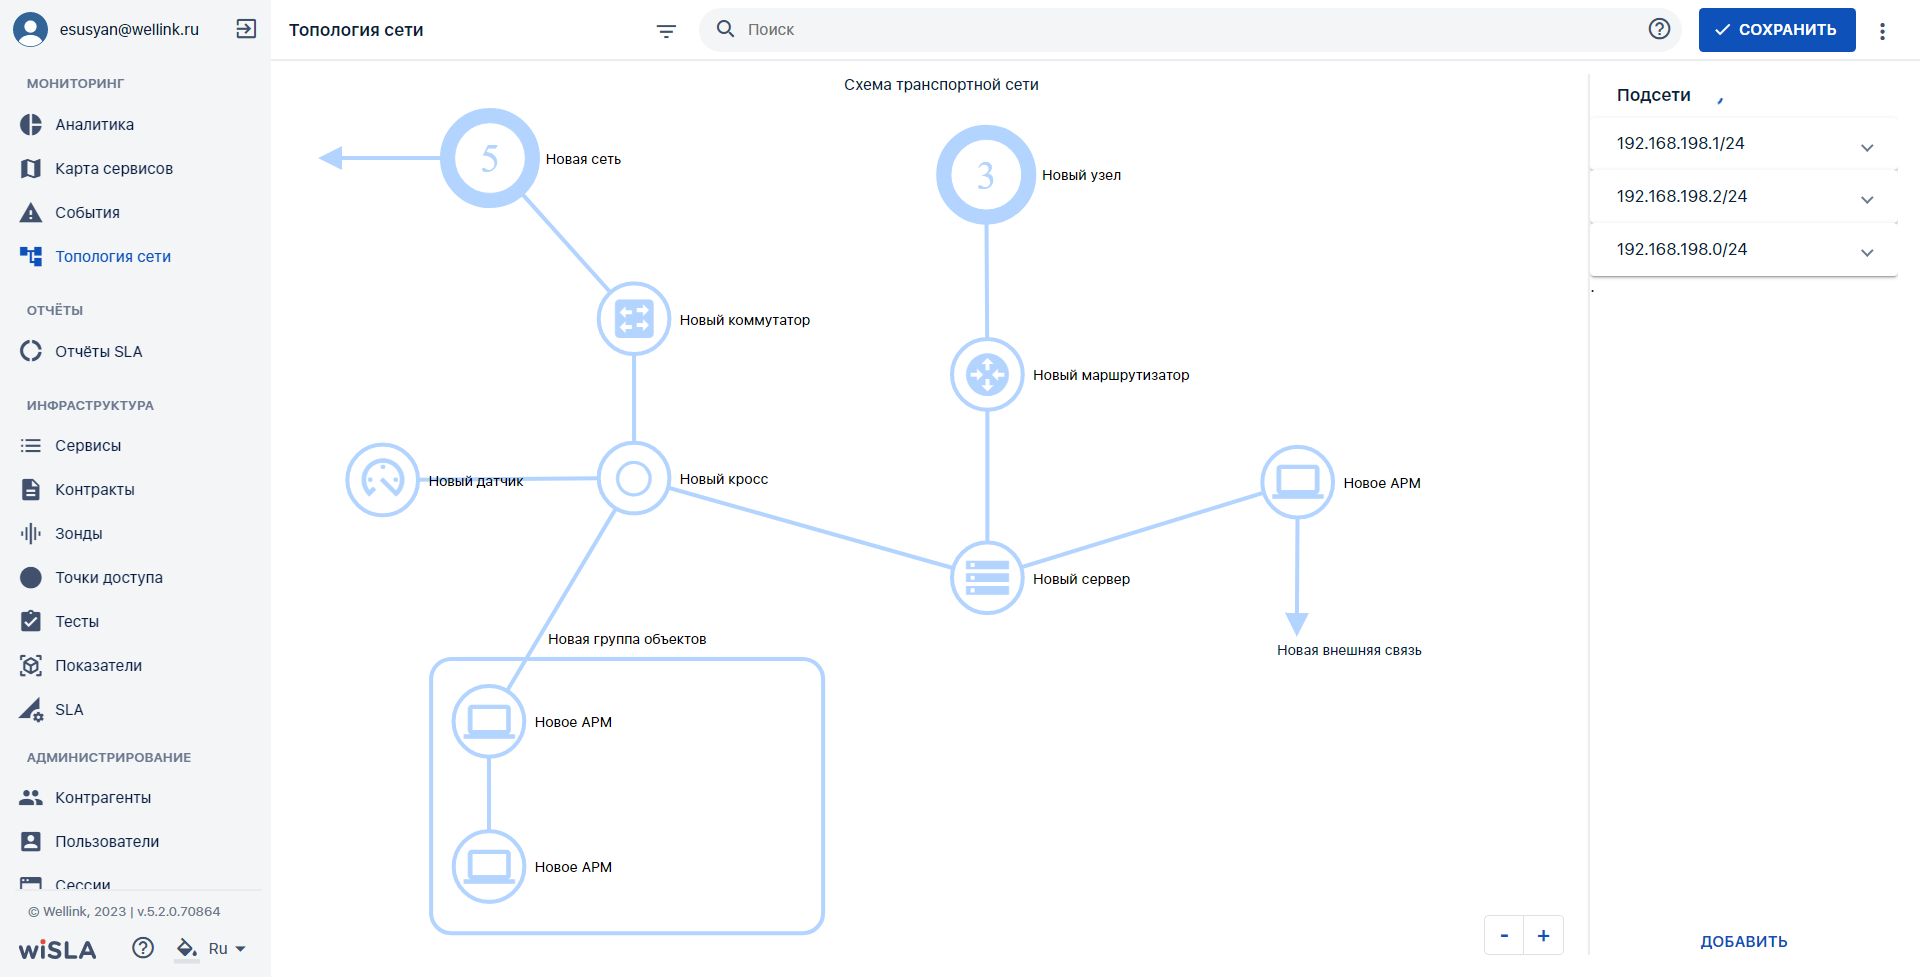Focus the Поиск search field
This screenshot has height=977, width=1920.
click(1190, 30)
